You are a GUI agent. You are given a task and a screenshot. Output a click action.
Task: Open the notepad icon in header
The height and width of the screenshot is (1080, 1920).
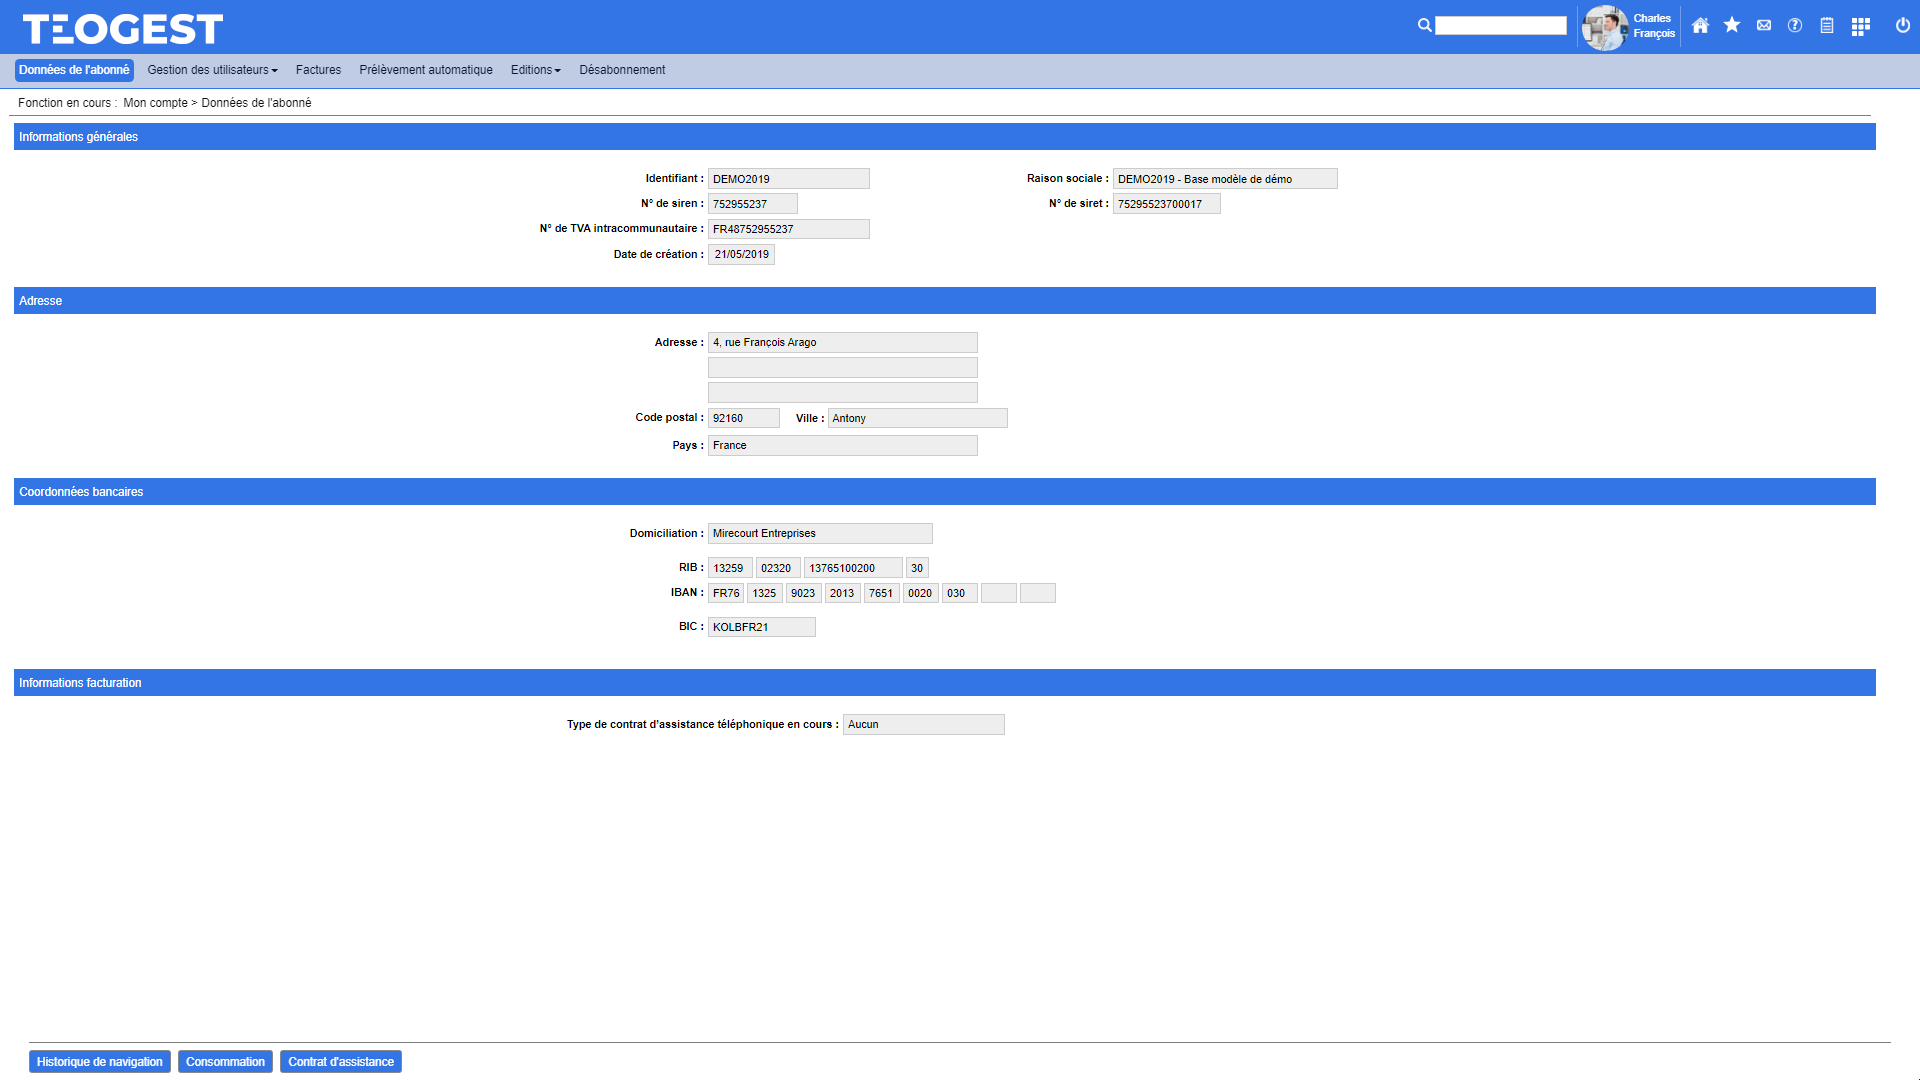[1827, 26]
